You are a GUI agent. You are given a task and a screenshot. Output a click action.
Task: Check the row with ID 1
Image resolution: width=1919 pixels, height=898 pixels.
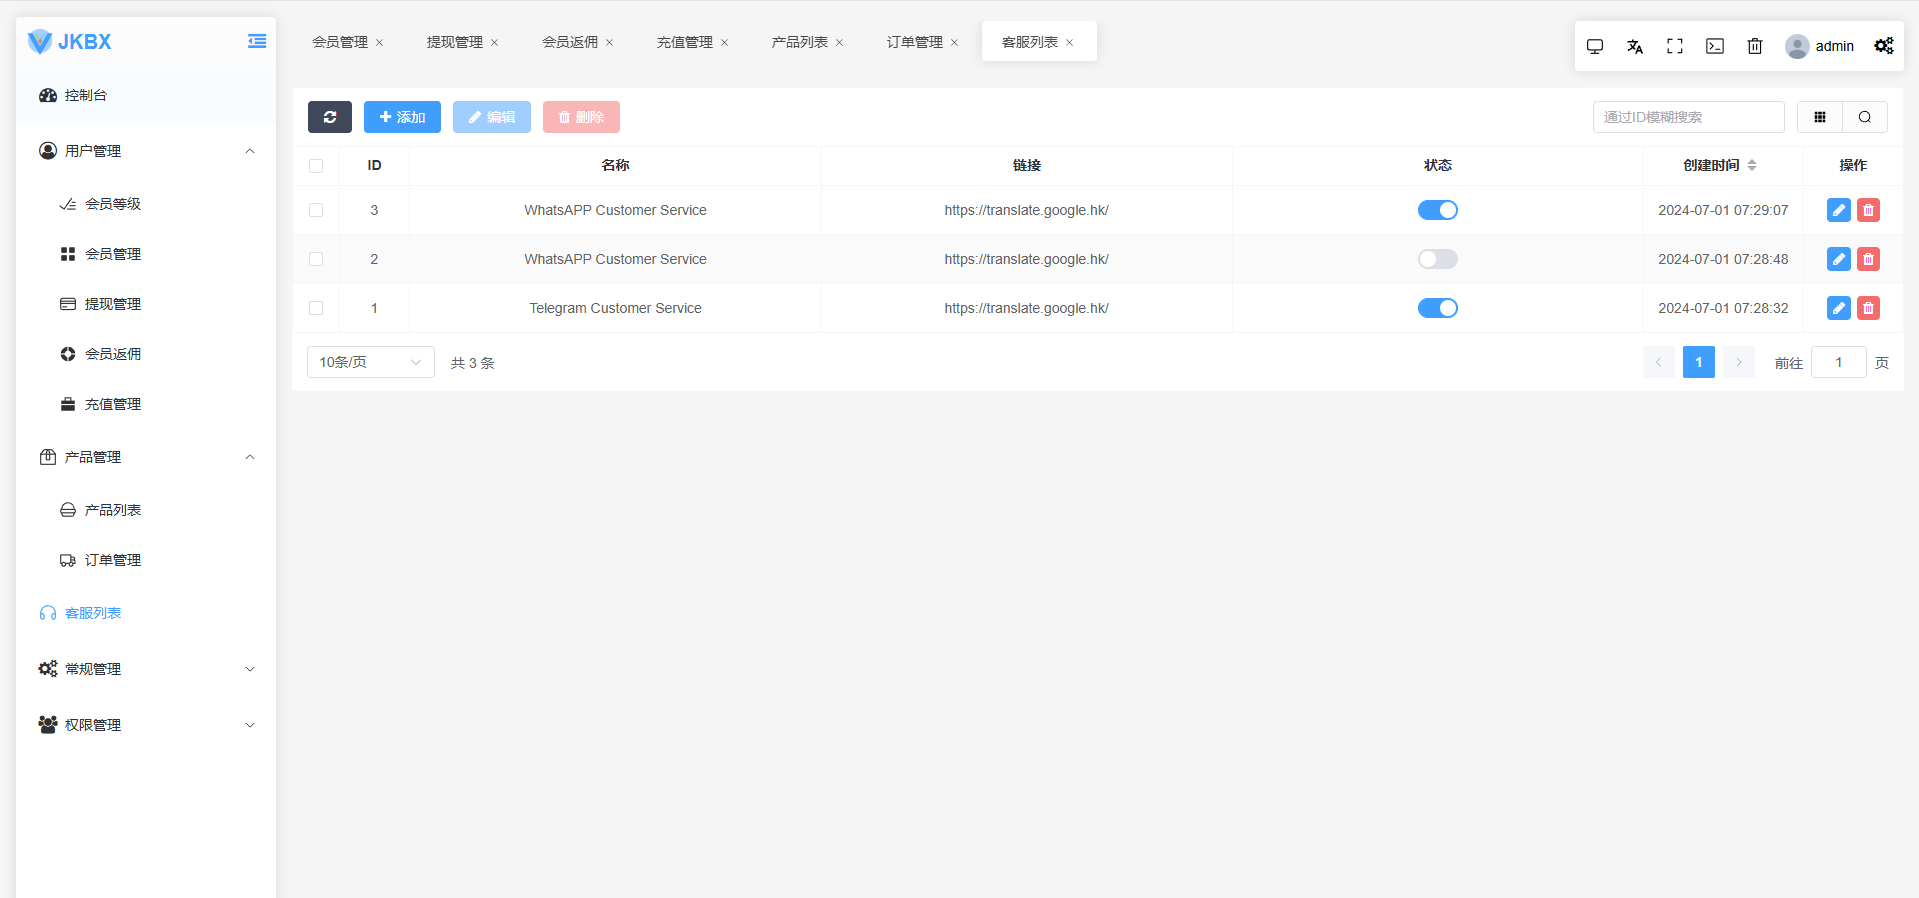[316, 308]
